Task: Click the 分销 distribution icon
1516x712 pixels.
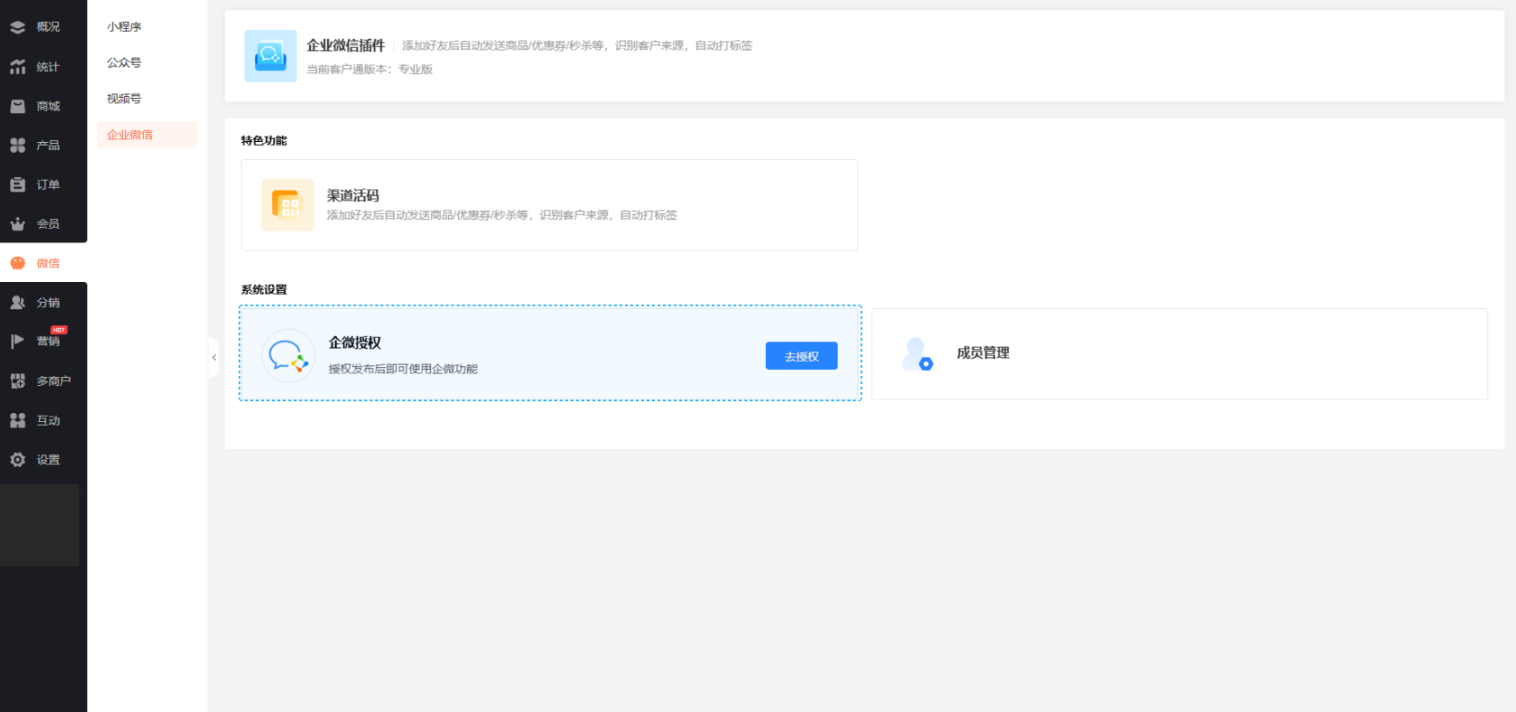Action: [18, 302]
